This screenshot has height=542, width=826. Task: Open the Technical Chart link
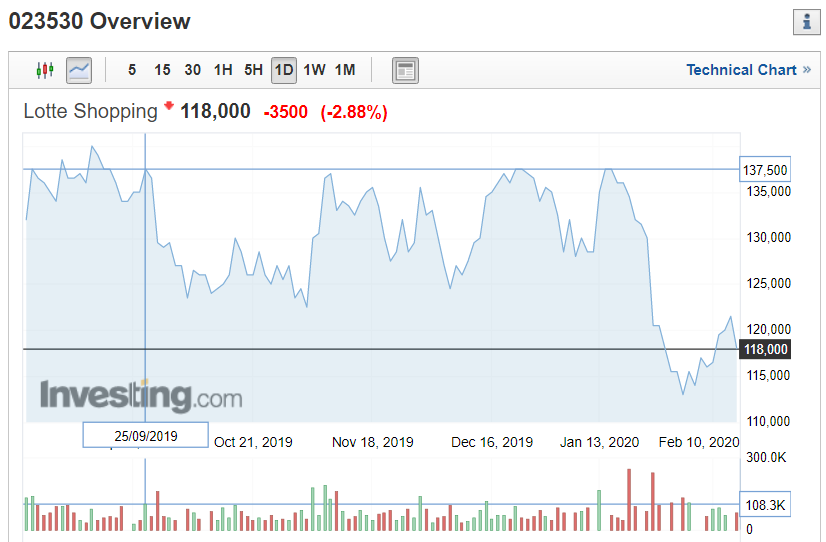click(x=748, y=70)
